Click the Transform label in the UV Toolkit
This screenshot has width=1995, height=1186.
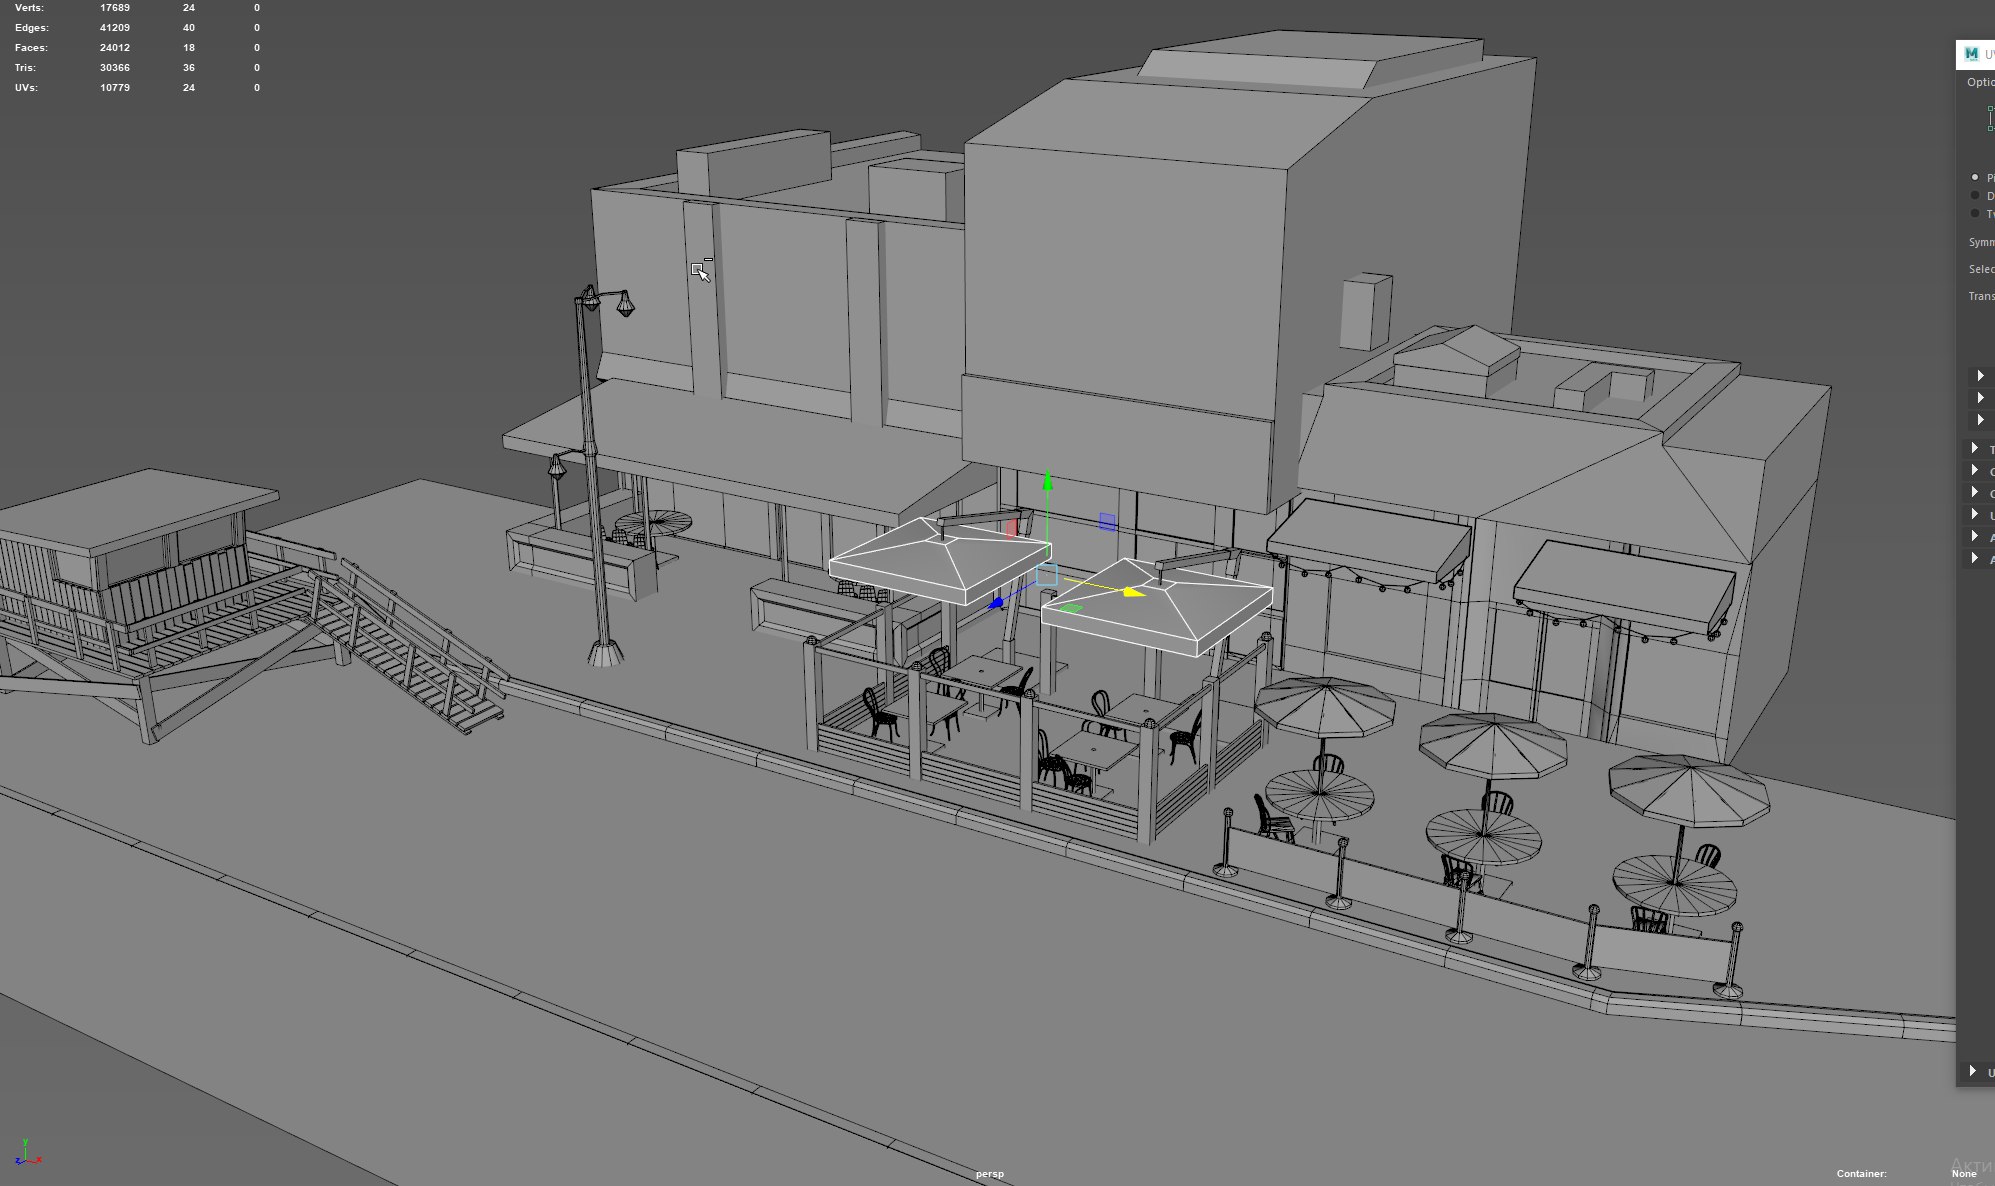click(x=1982, y=296)
